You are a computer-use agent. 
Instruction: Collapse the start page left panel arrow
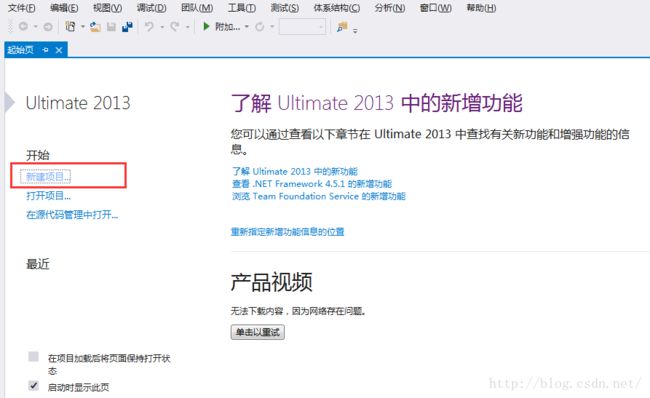point(10,102)
